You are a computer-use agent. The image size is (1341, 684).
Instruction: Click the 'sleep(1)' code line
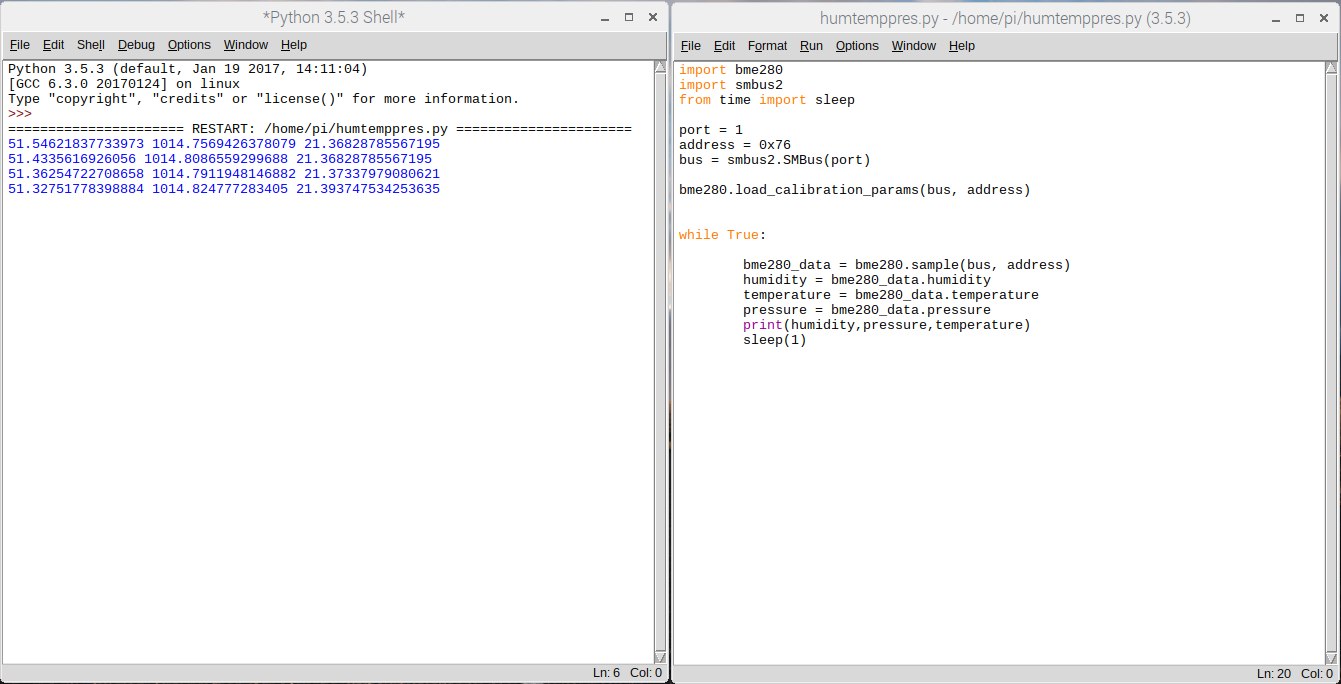[x=775, y=340]
